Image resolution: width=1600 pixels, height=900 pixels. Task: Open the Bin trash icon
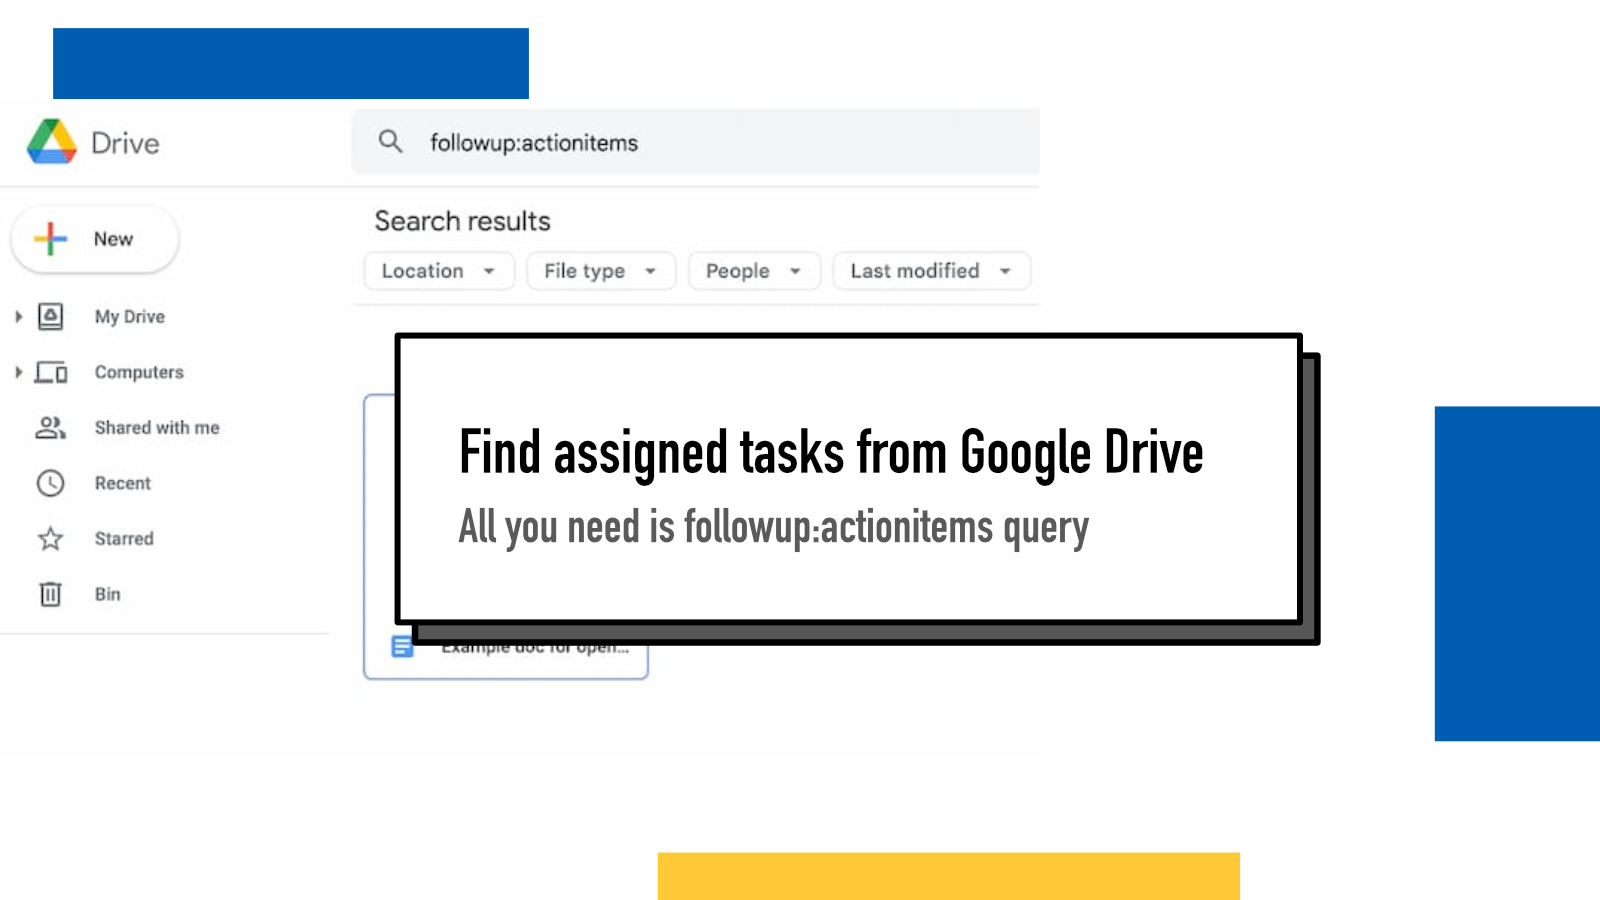tap(49, 594)
